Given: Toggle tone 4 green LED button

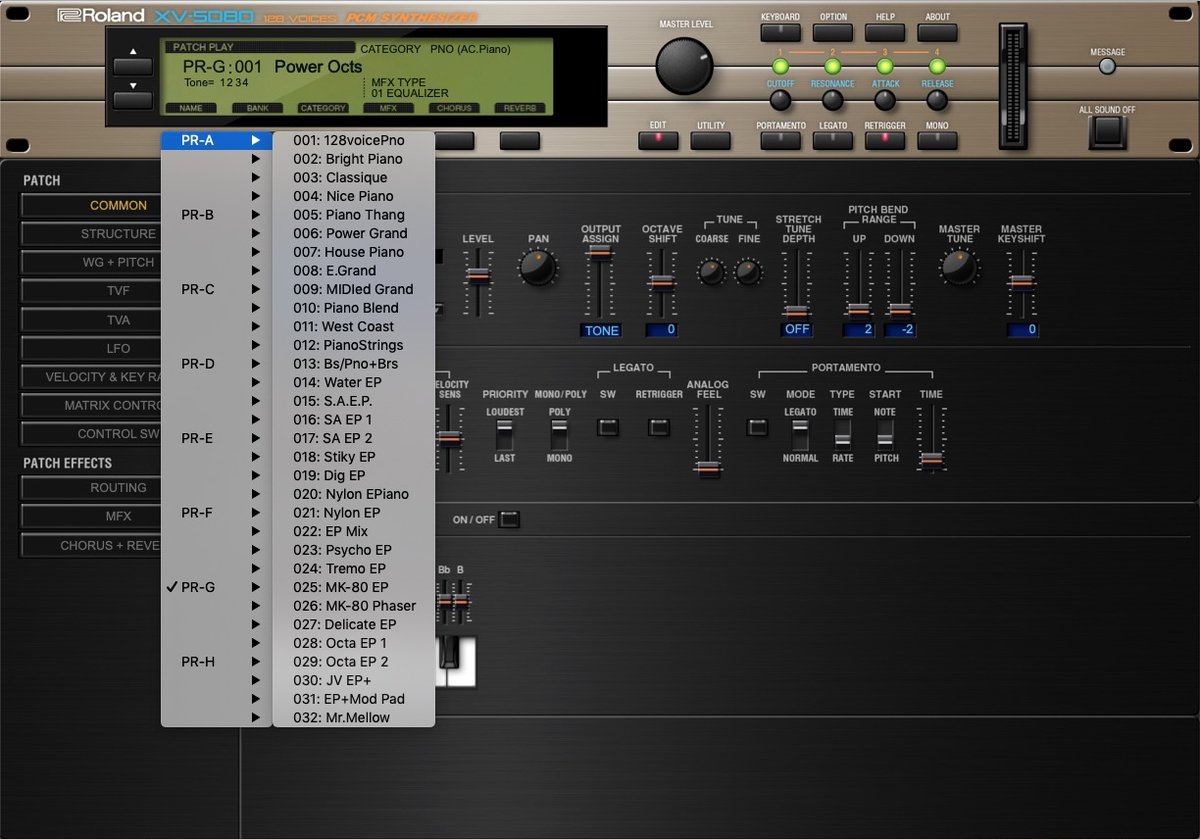Looking at the screenshot, I should tap(937, 65).
